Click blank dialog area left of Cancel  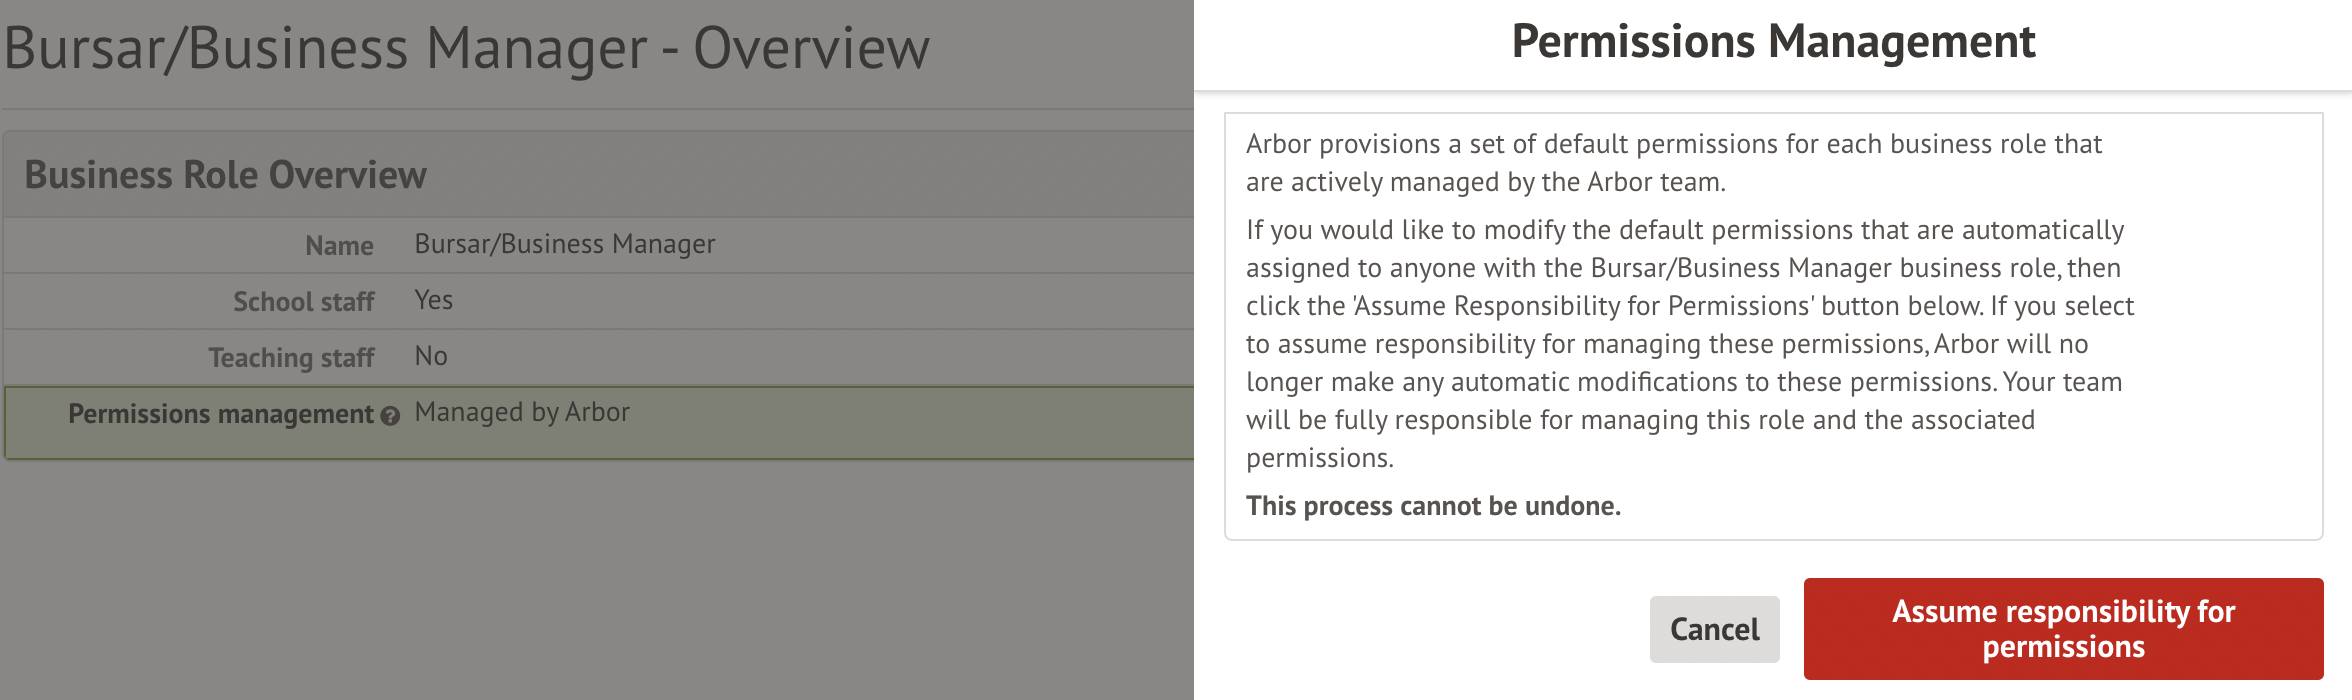[1430, 629]
